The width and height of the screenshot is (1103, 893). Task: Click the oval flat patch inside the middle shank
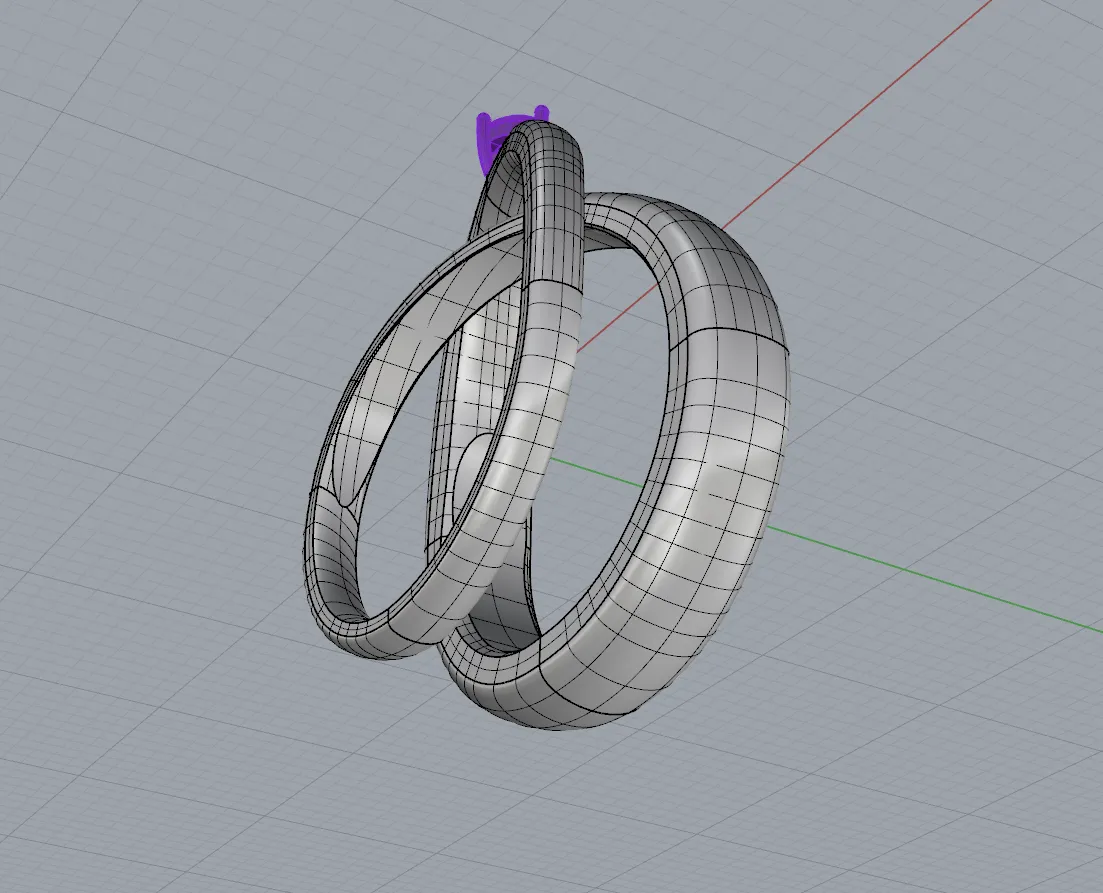pyautogui.click(x=474, y=470)
